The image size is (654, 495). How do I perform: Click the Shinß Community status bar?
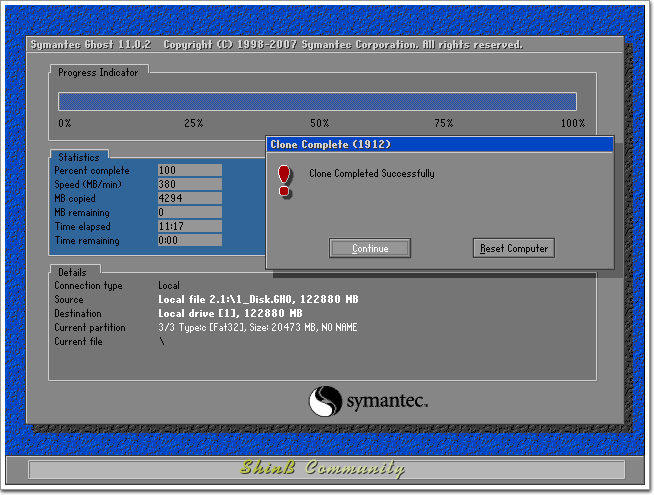(x=326, y=469)
